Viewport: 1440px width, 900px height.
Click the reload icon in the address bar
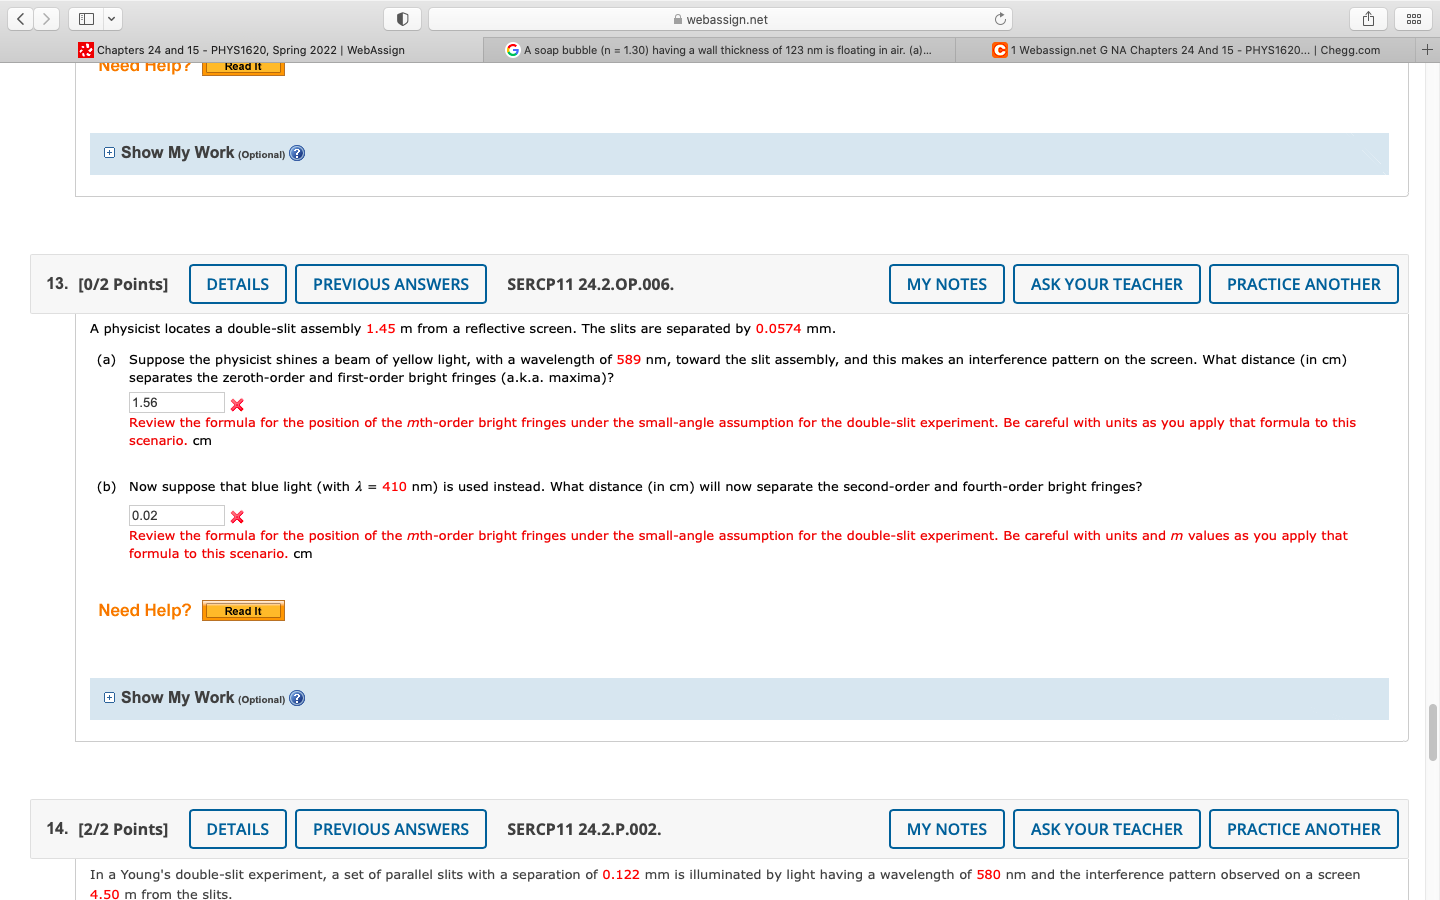pos(1001,17)
